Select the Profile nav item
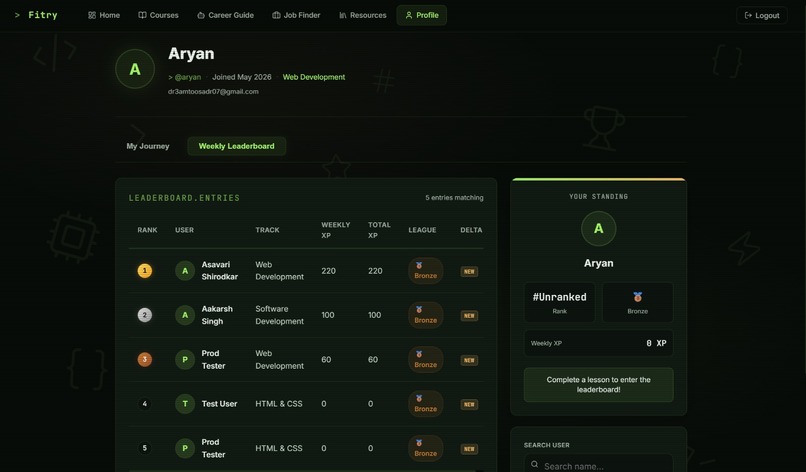806x472 pixels. click(x=422, y=15)
